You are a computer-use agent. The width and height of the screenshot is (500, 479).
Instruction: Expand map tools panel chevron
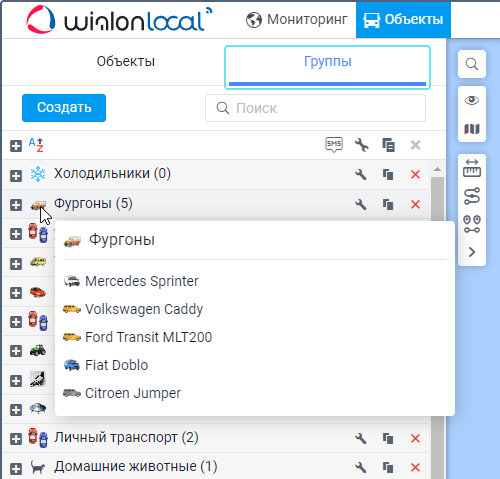(472, 252)
